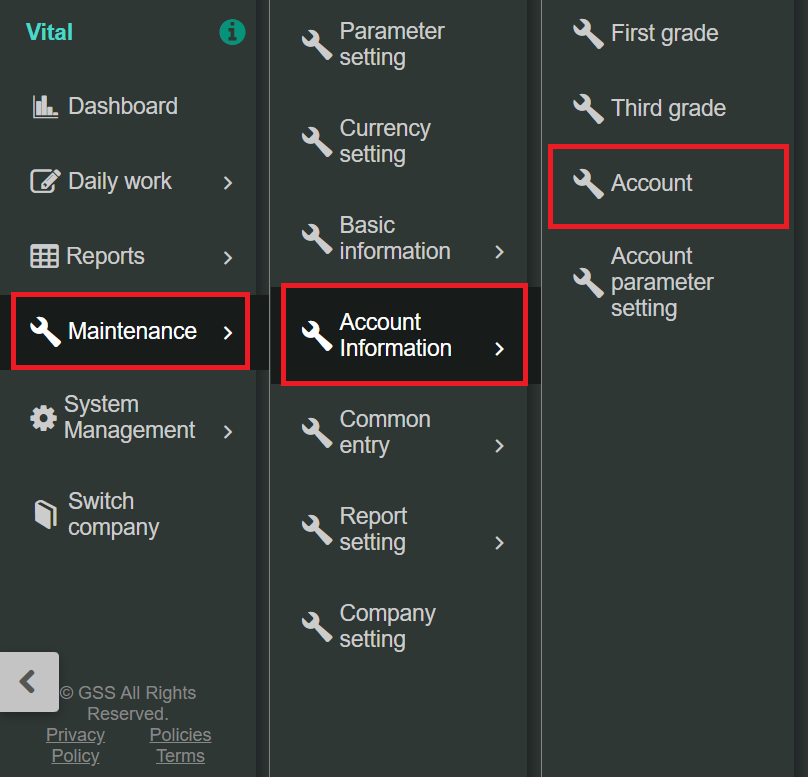Click the Switch company book icon
Image resolution: width=808 pixels, height=777 pixels.
pos(45,514)
